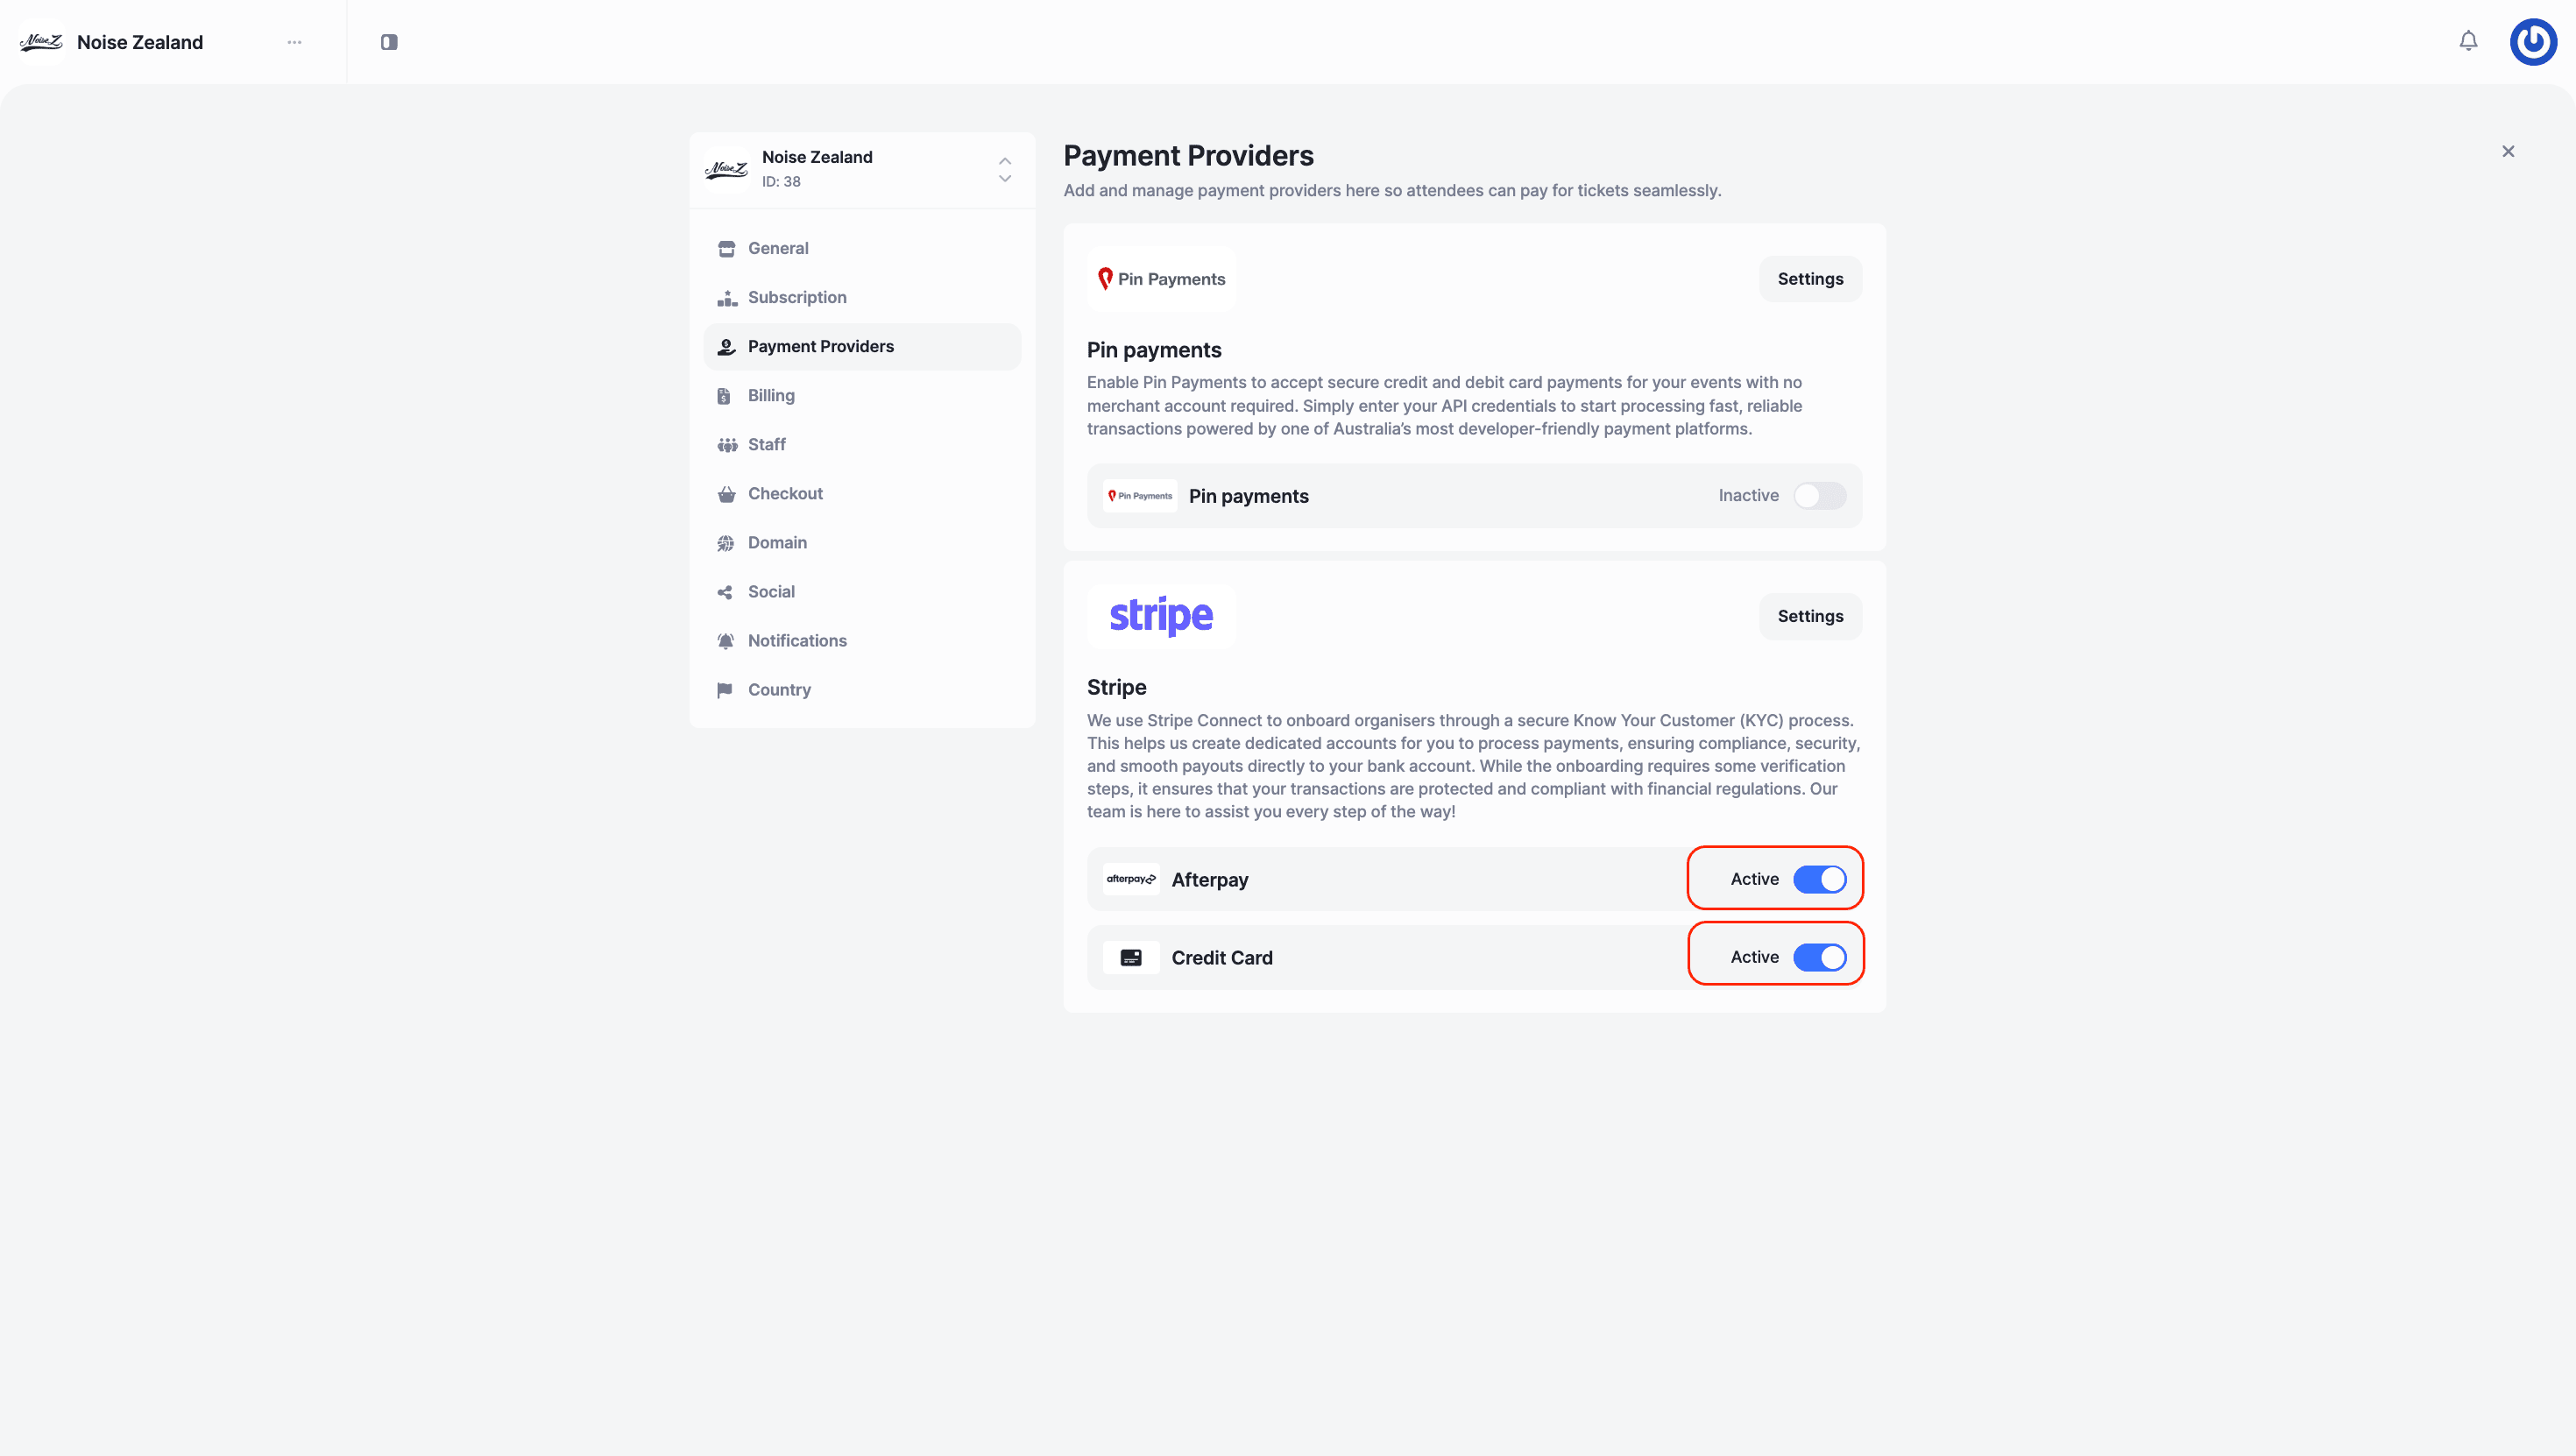Click the Stripe logo
This screenshot has height=1456, width=2576.
[1161, 616]
